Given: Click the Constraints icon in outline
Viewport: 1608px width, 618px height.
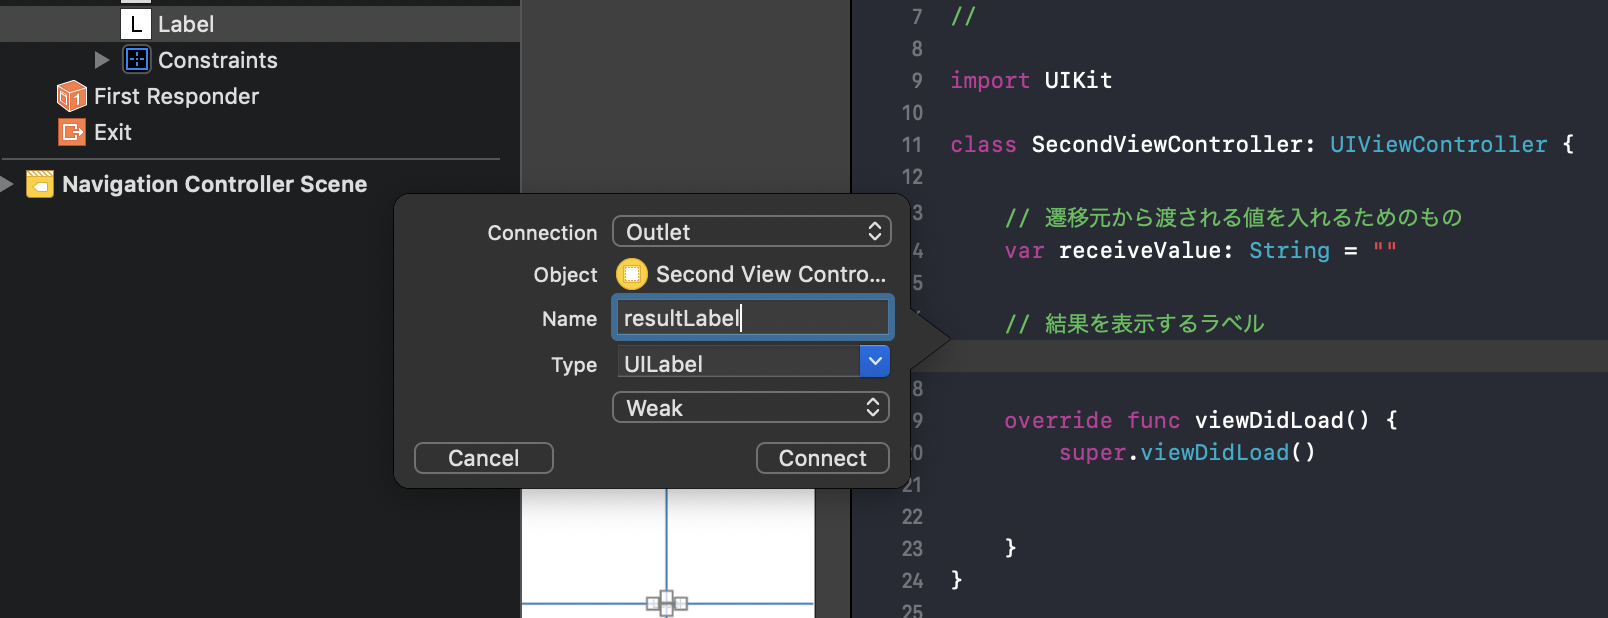Looking at the screenshot, I should pyautogui.click(x=137, y=60).
